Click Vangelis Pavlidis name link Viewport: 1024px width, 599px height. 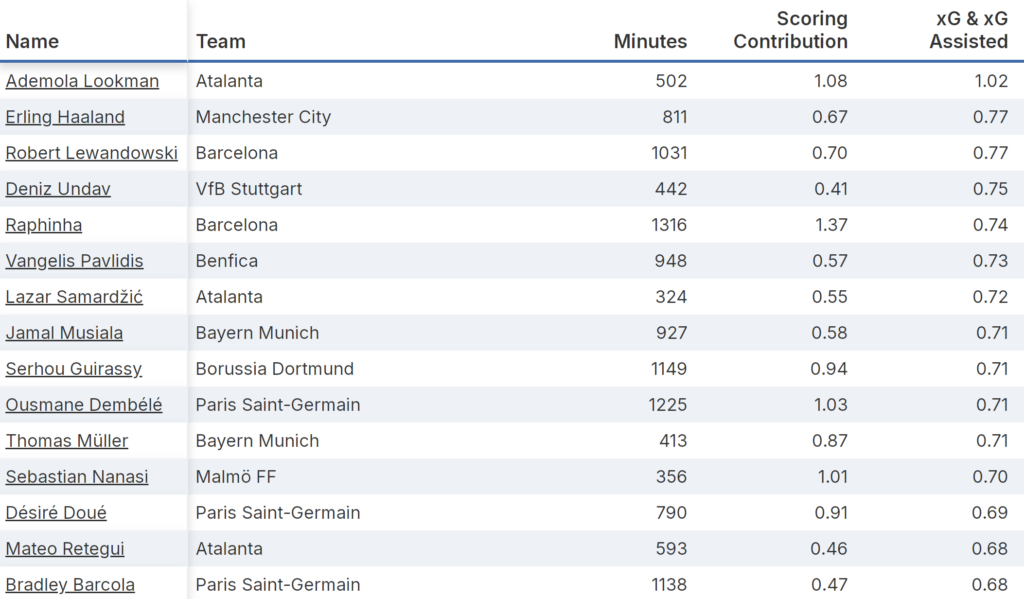(74, 261)
